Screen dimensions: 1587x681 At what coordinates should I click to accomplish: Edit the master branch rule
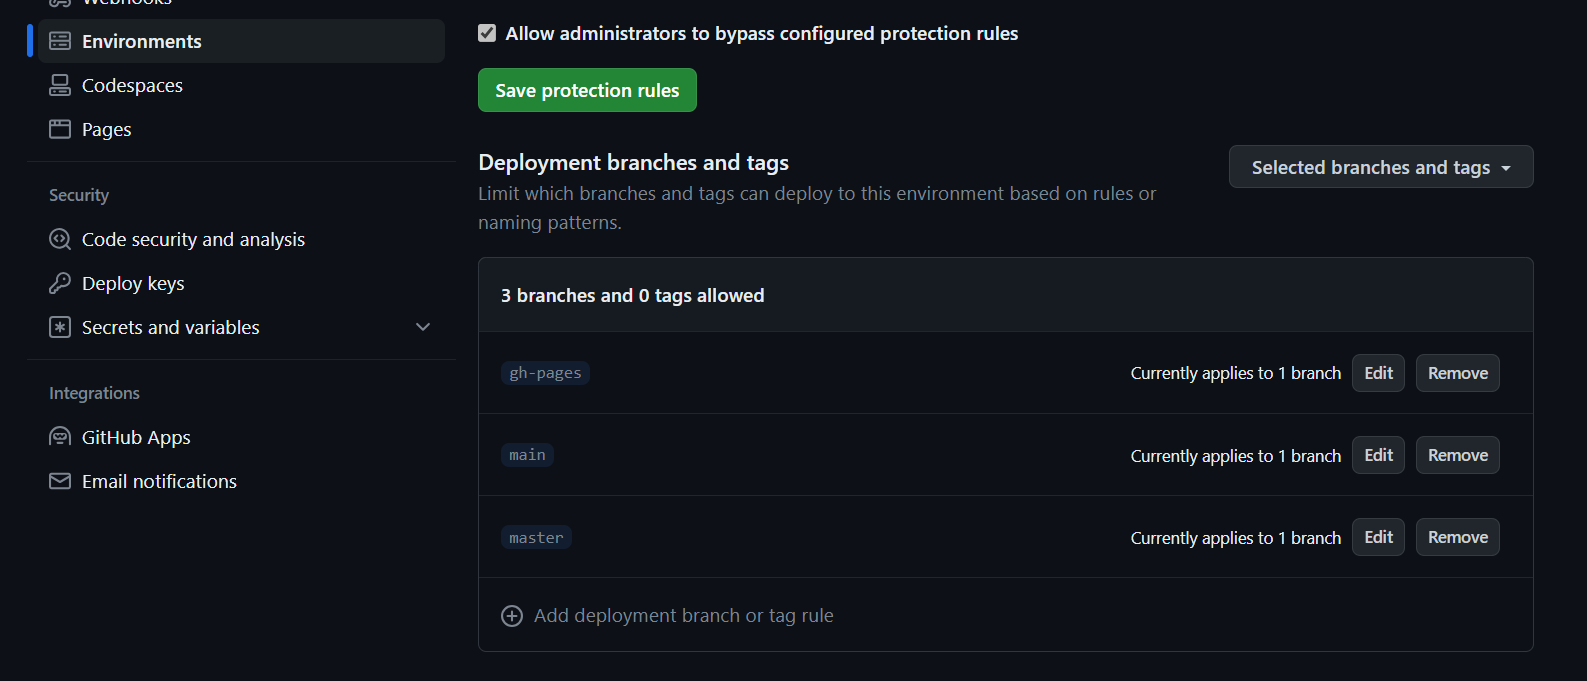click(1378, 537)
